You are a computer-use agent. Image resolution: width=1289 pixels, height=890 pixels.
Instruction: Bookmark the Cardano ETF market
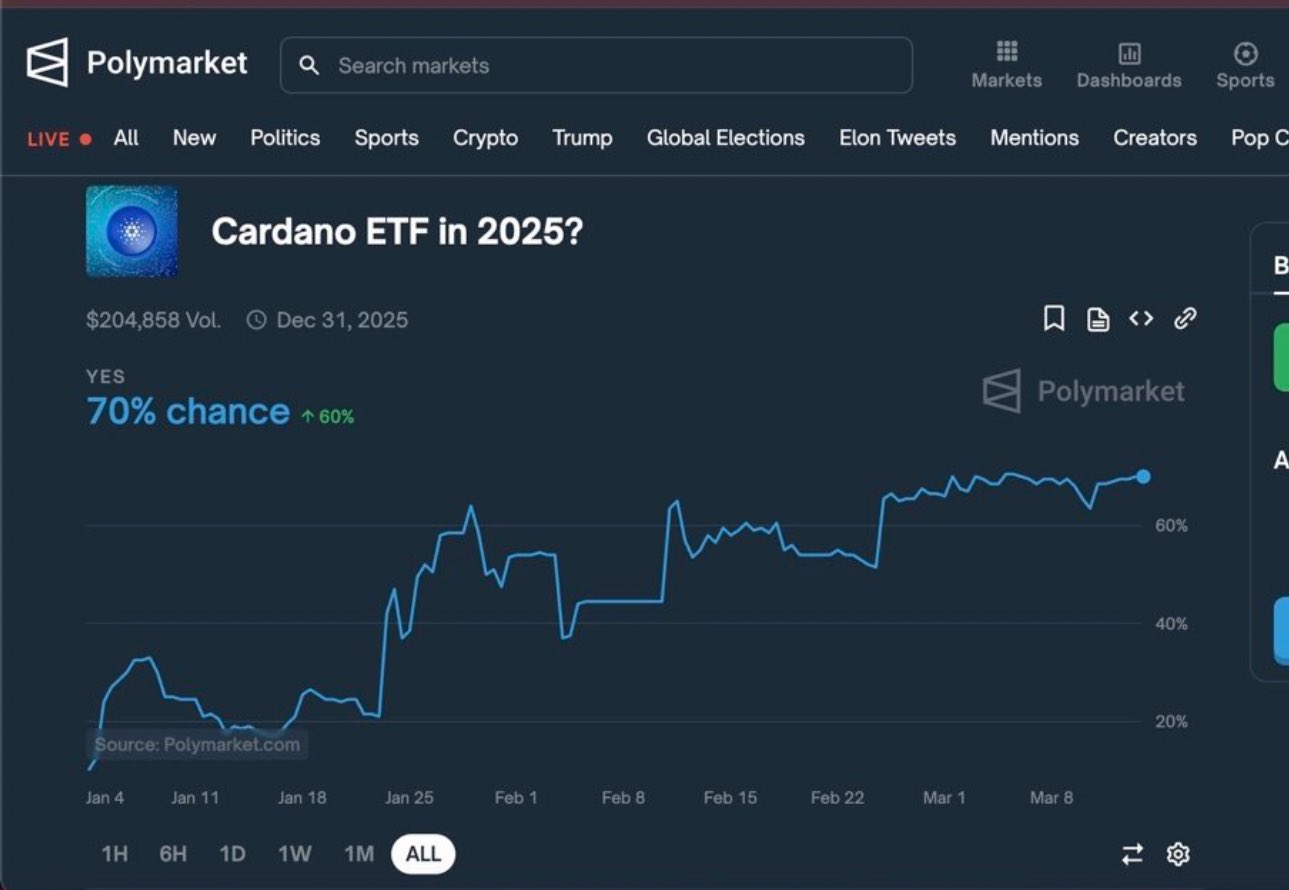pos(1053,318)
